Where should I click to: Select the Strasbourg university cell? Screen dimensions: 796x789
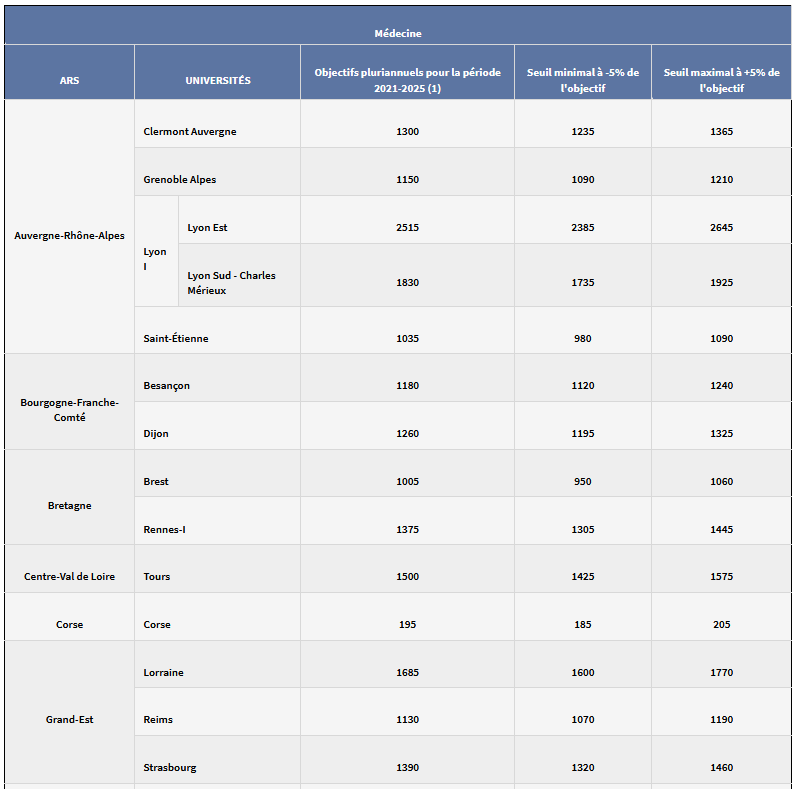(170, 768)
